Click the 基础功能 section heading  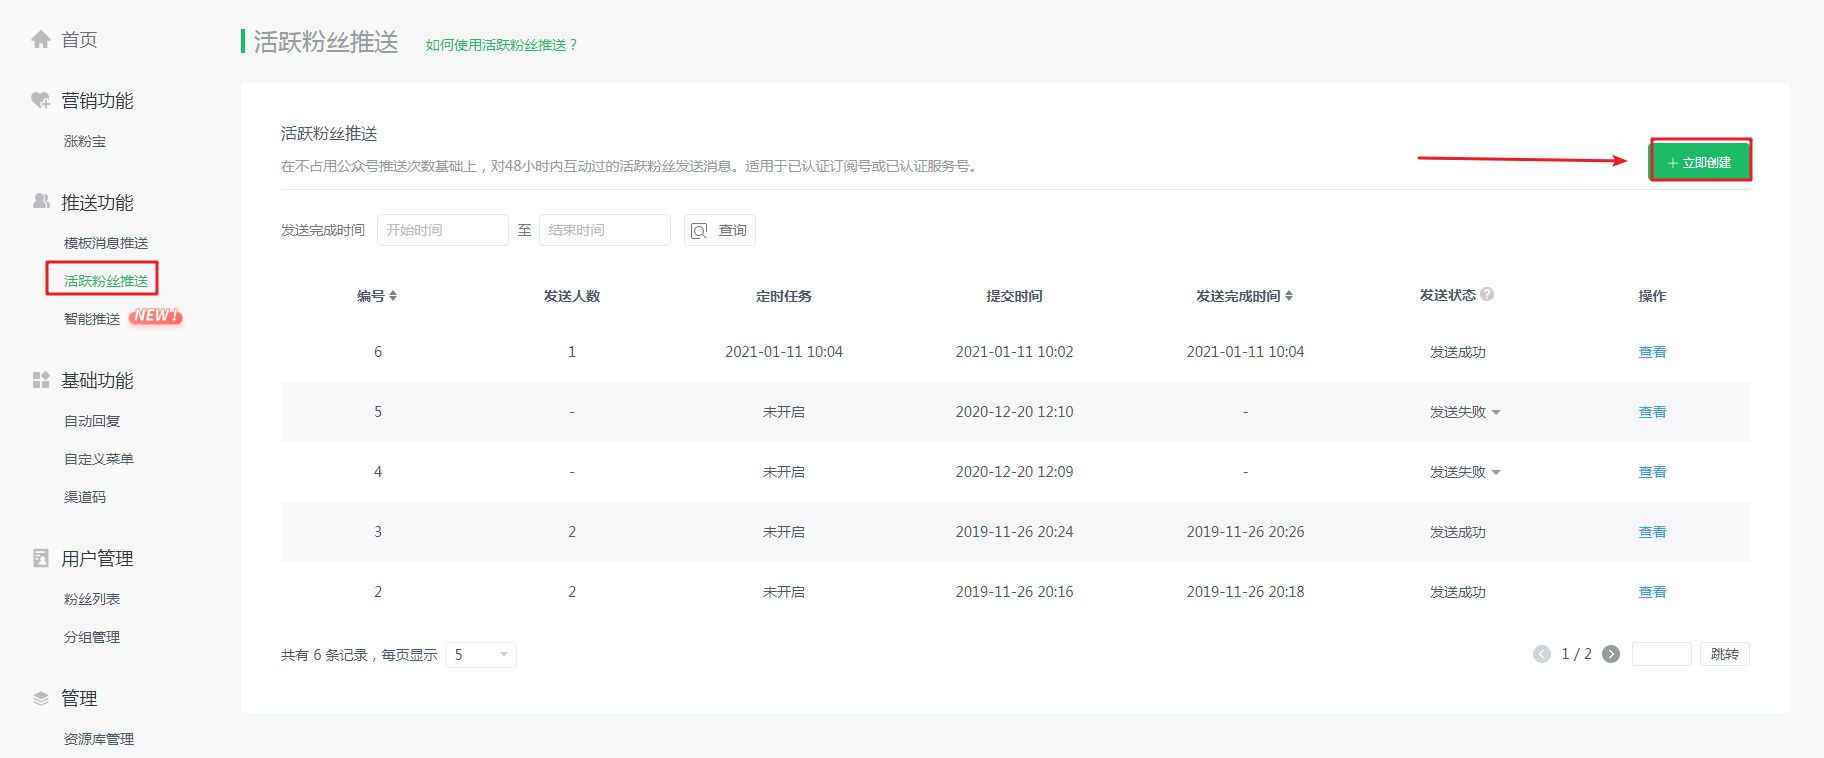[97, 380]
